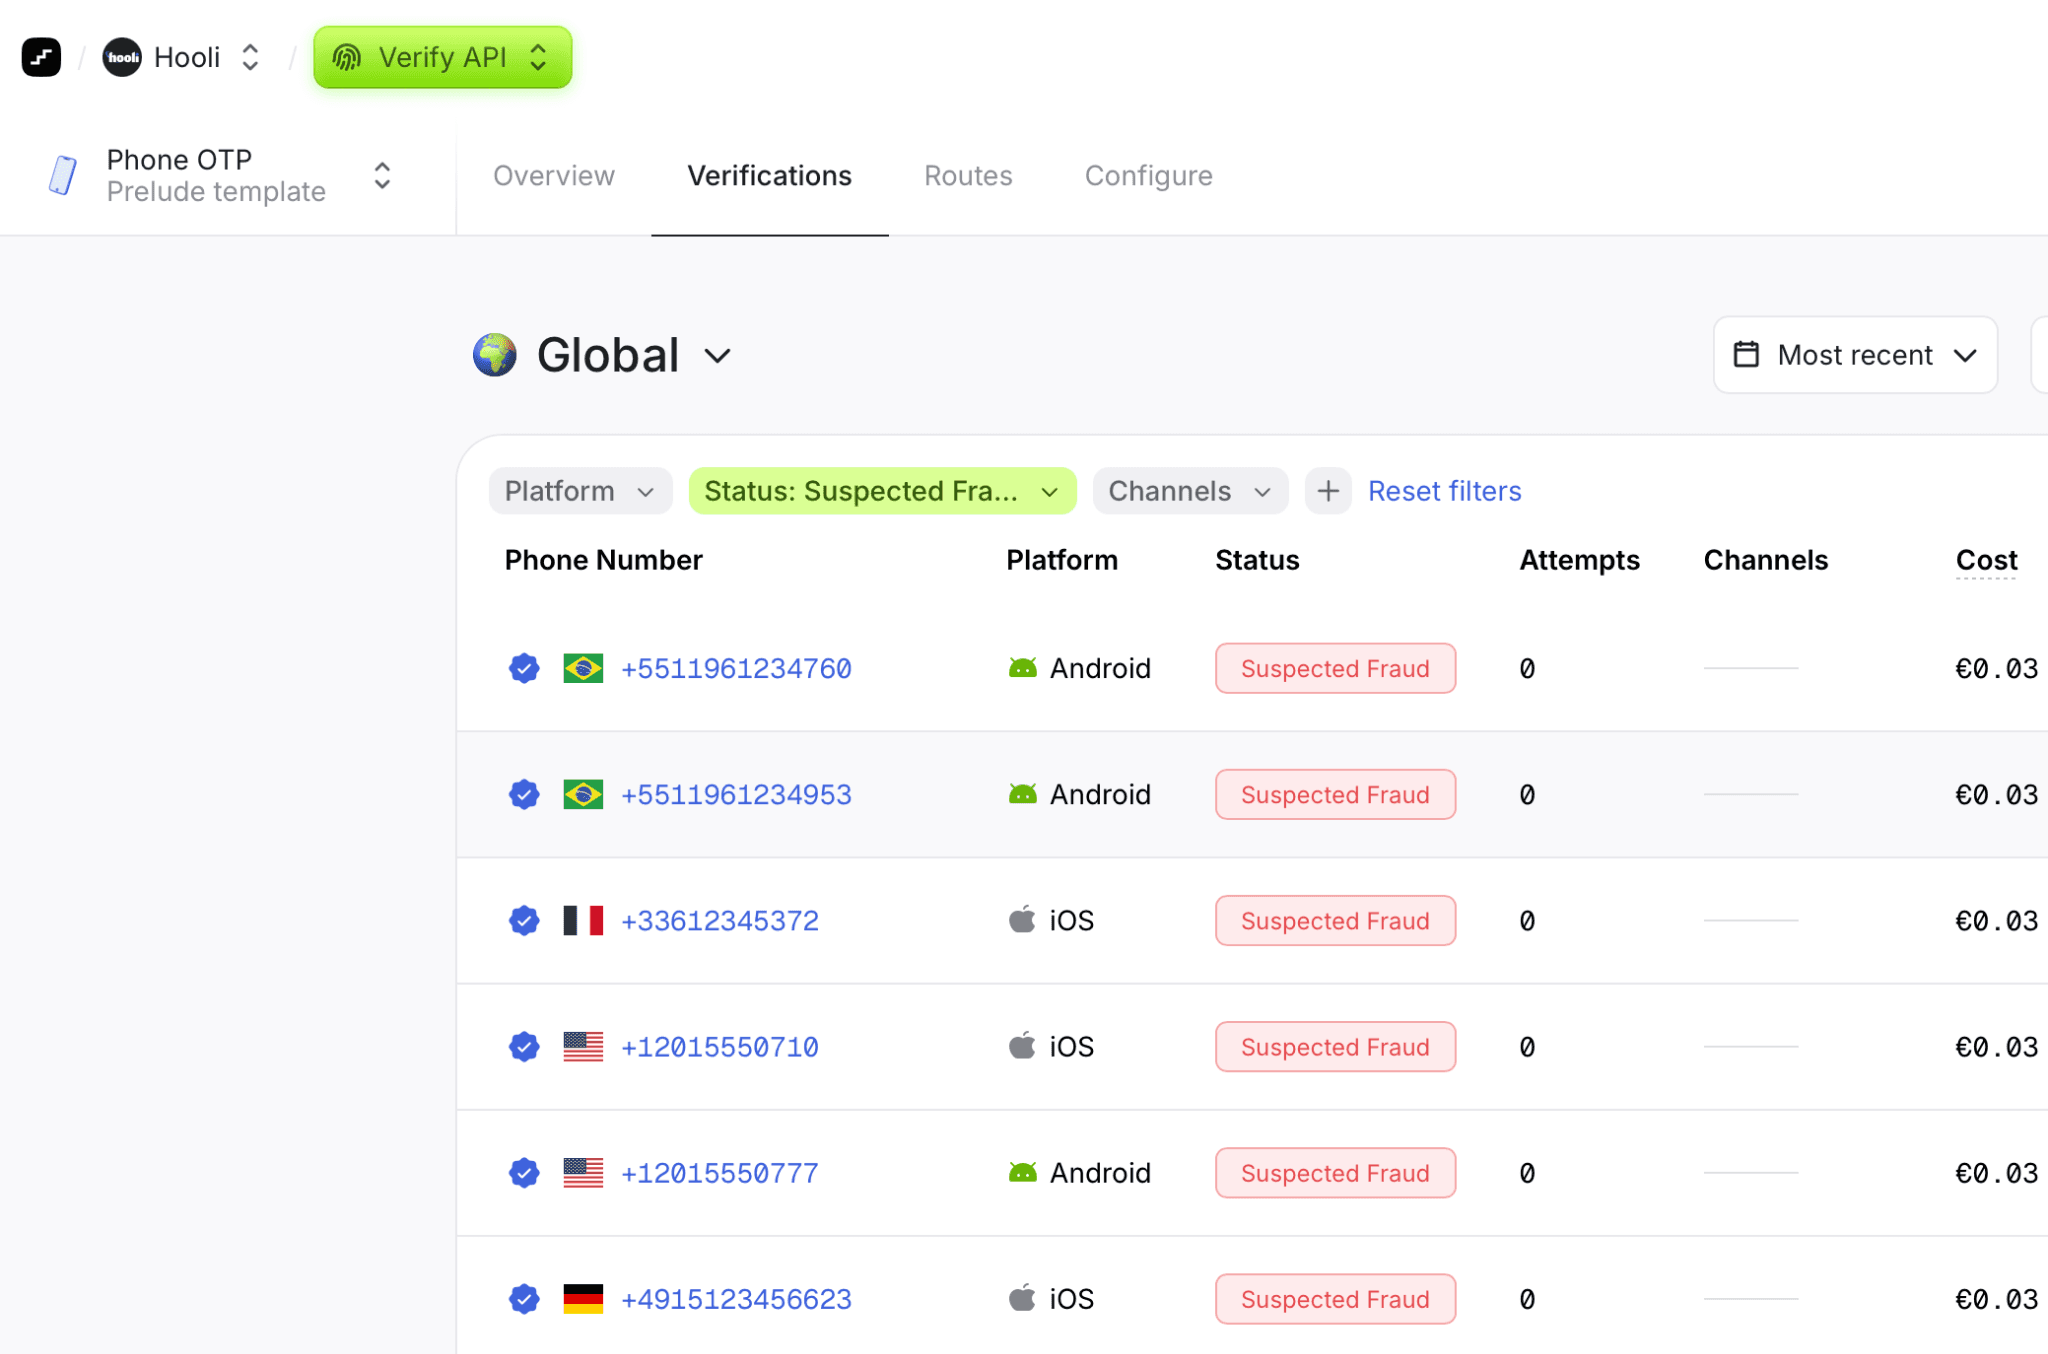Click the calendar icon in the Most recent selector
Viewport: 2048px width, 1354px height.
click(x=1746, y=355)
